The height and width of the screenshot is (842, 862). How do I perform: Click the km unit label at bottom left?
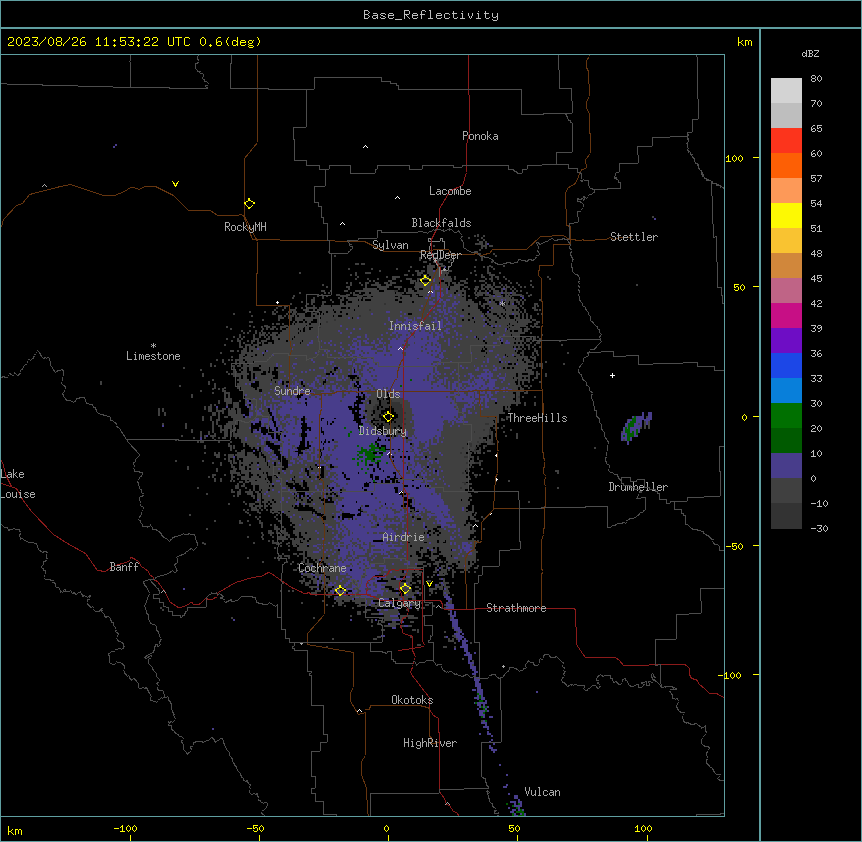15,830
